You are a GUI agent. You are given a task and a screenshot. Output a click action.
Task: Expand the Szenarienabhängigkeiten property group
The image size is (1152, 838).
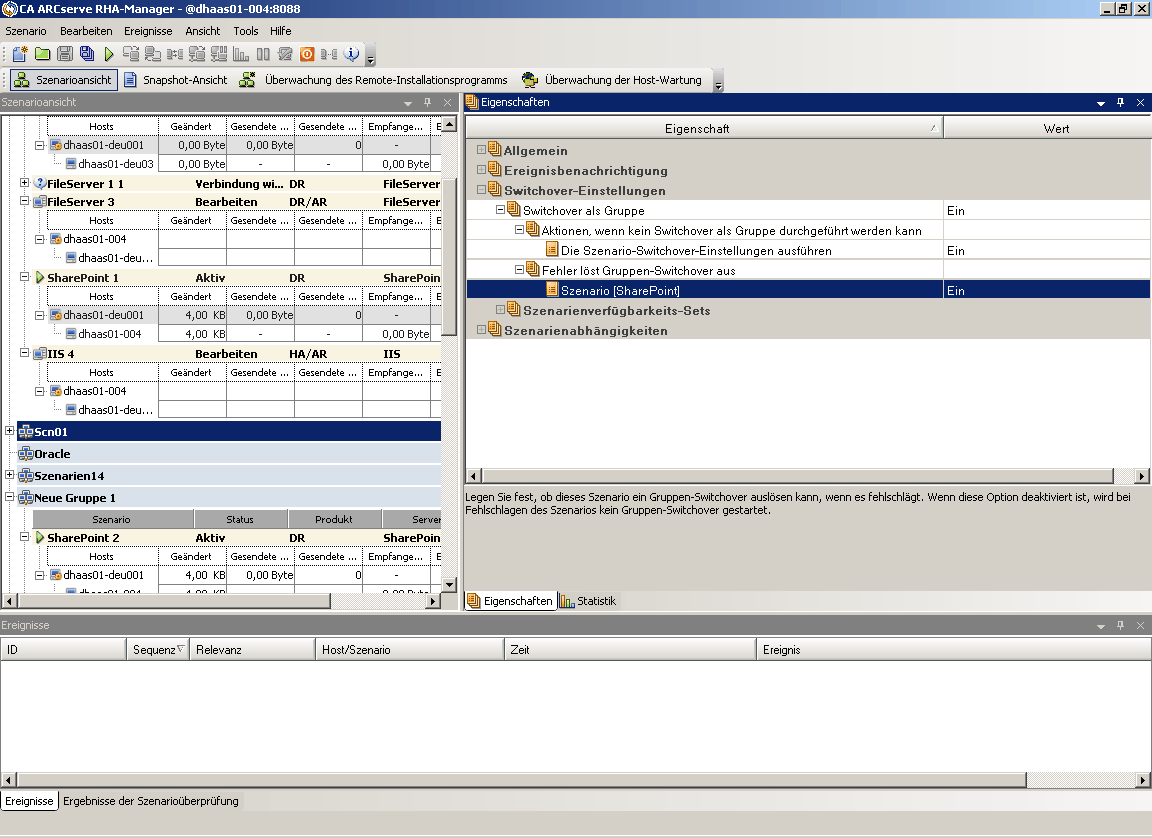[482, 331]
